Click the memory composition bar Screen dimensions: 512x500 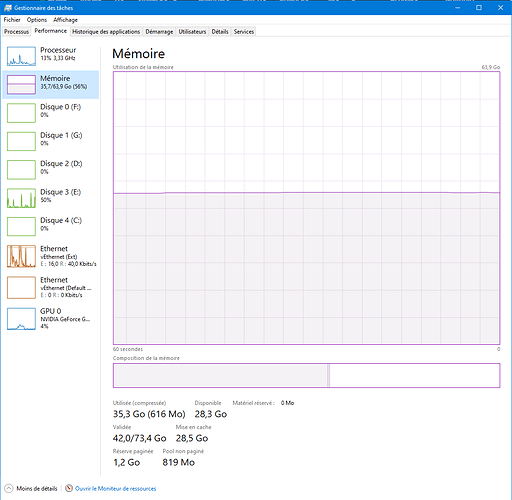[306, 375]
